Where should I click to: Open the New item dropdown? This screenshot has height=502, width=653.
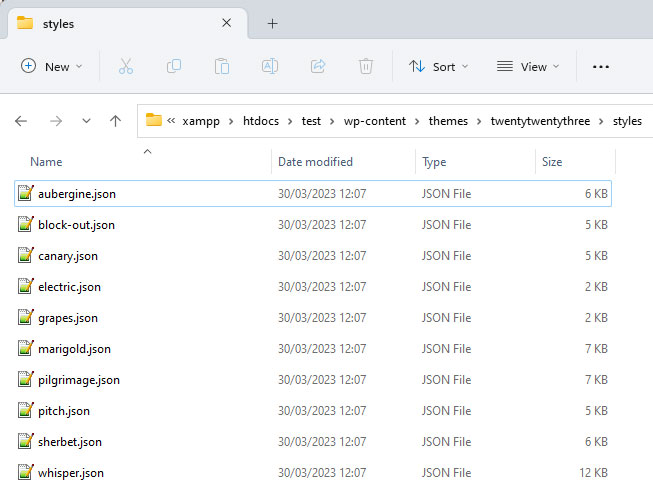pos(52,66)
